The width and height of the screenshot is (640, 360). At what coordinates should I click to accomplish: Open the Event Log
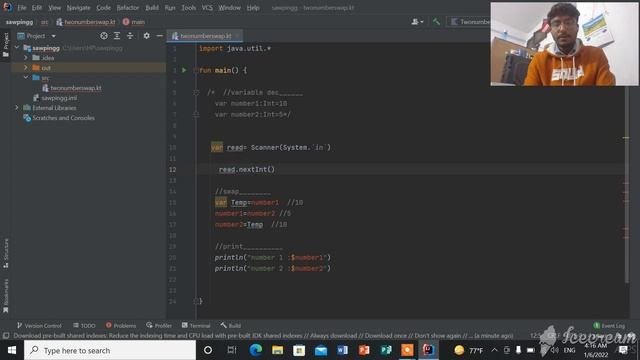609,325
